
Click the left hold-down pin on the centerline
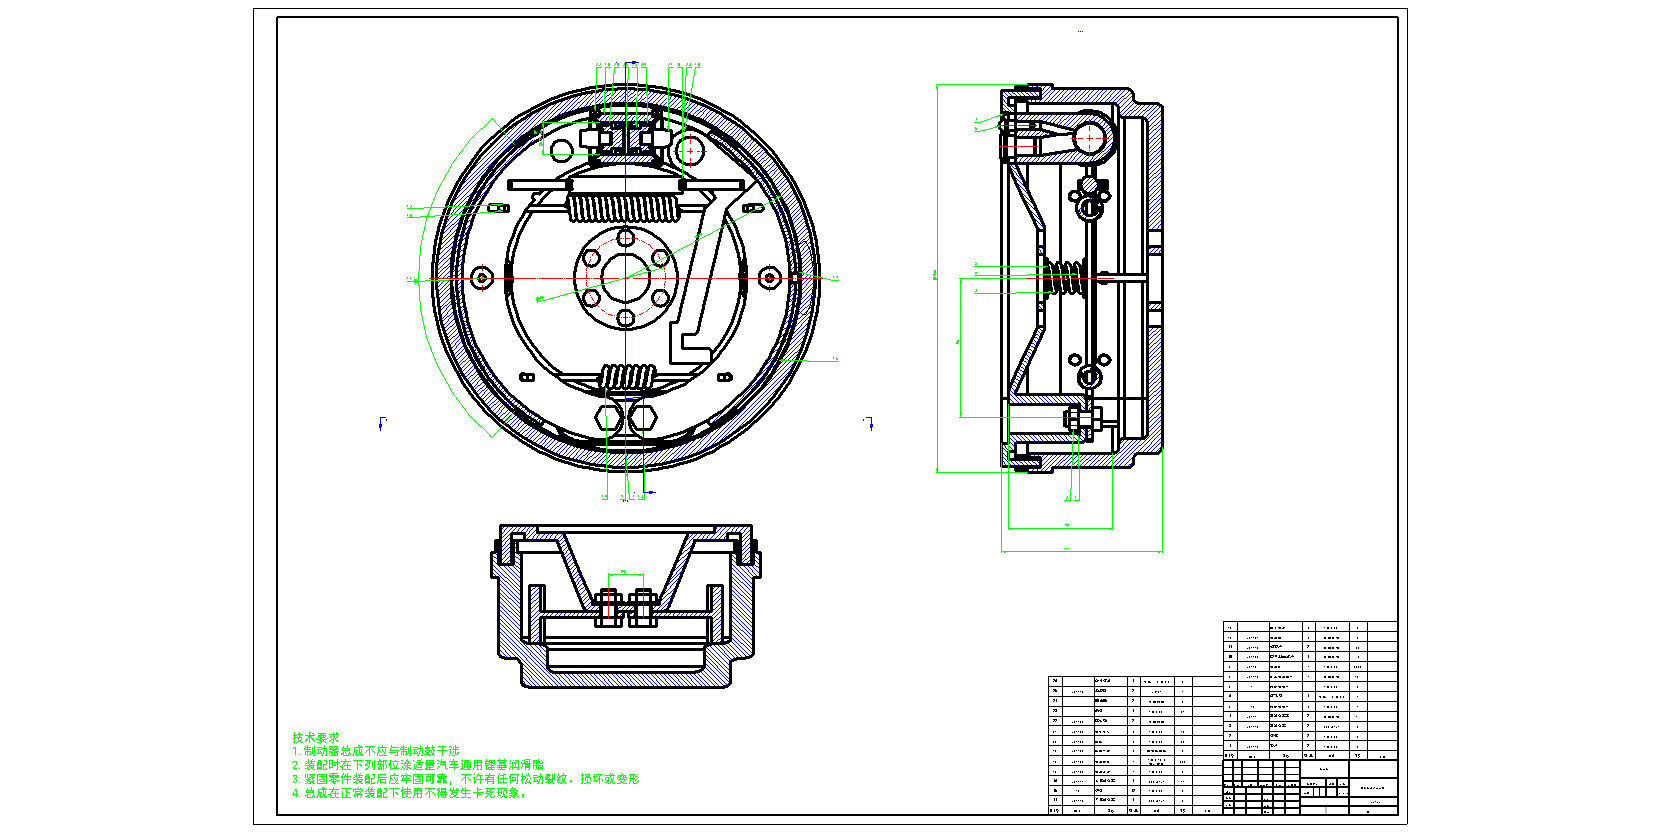tap(483, 277)
